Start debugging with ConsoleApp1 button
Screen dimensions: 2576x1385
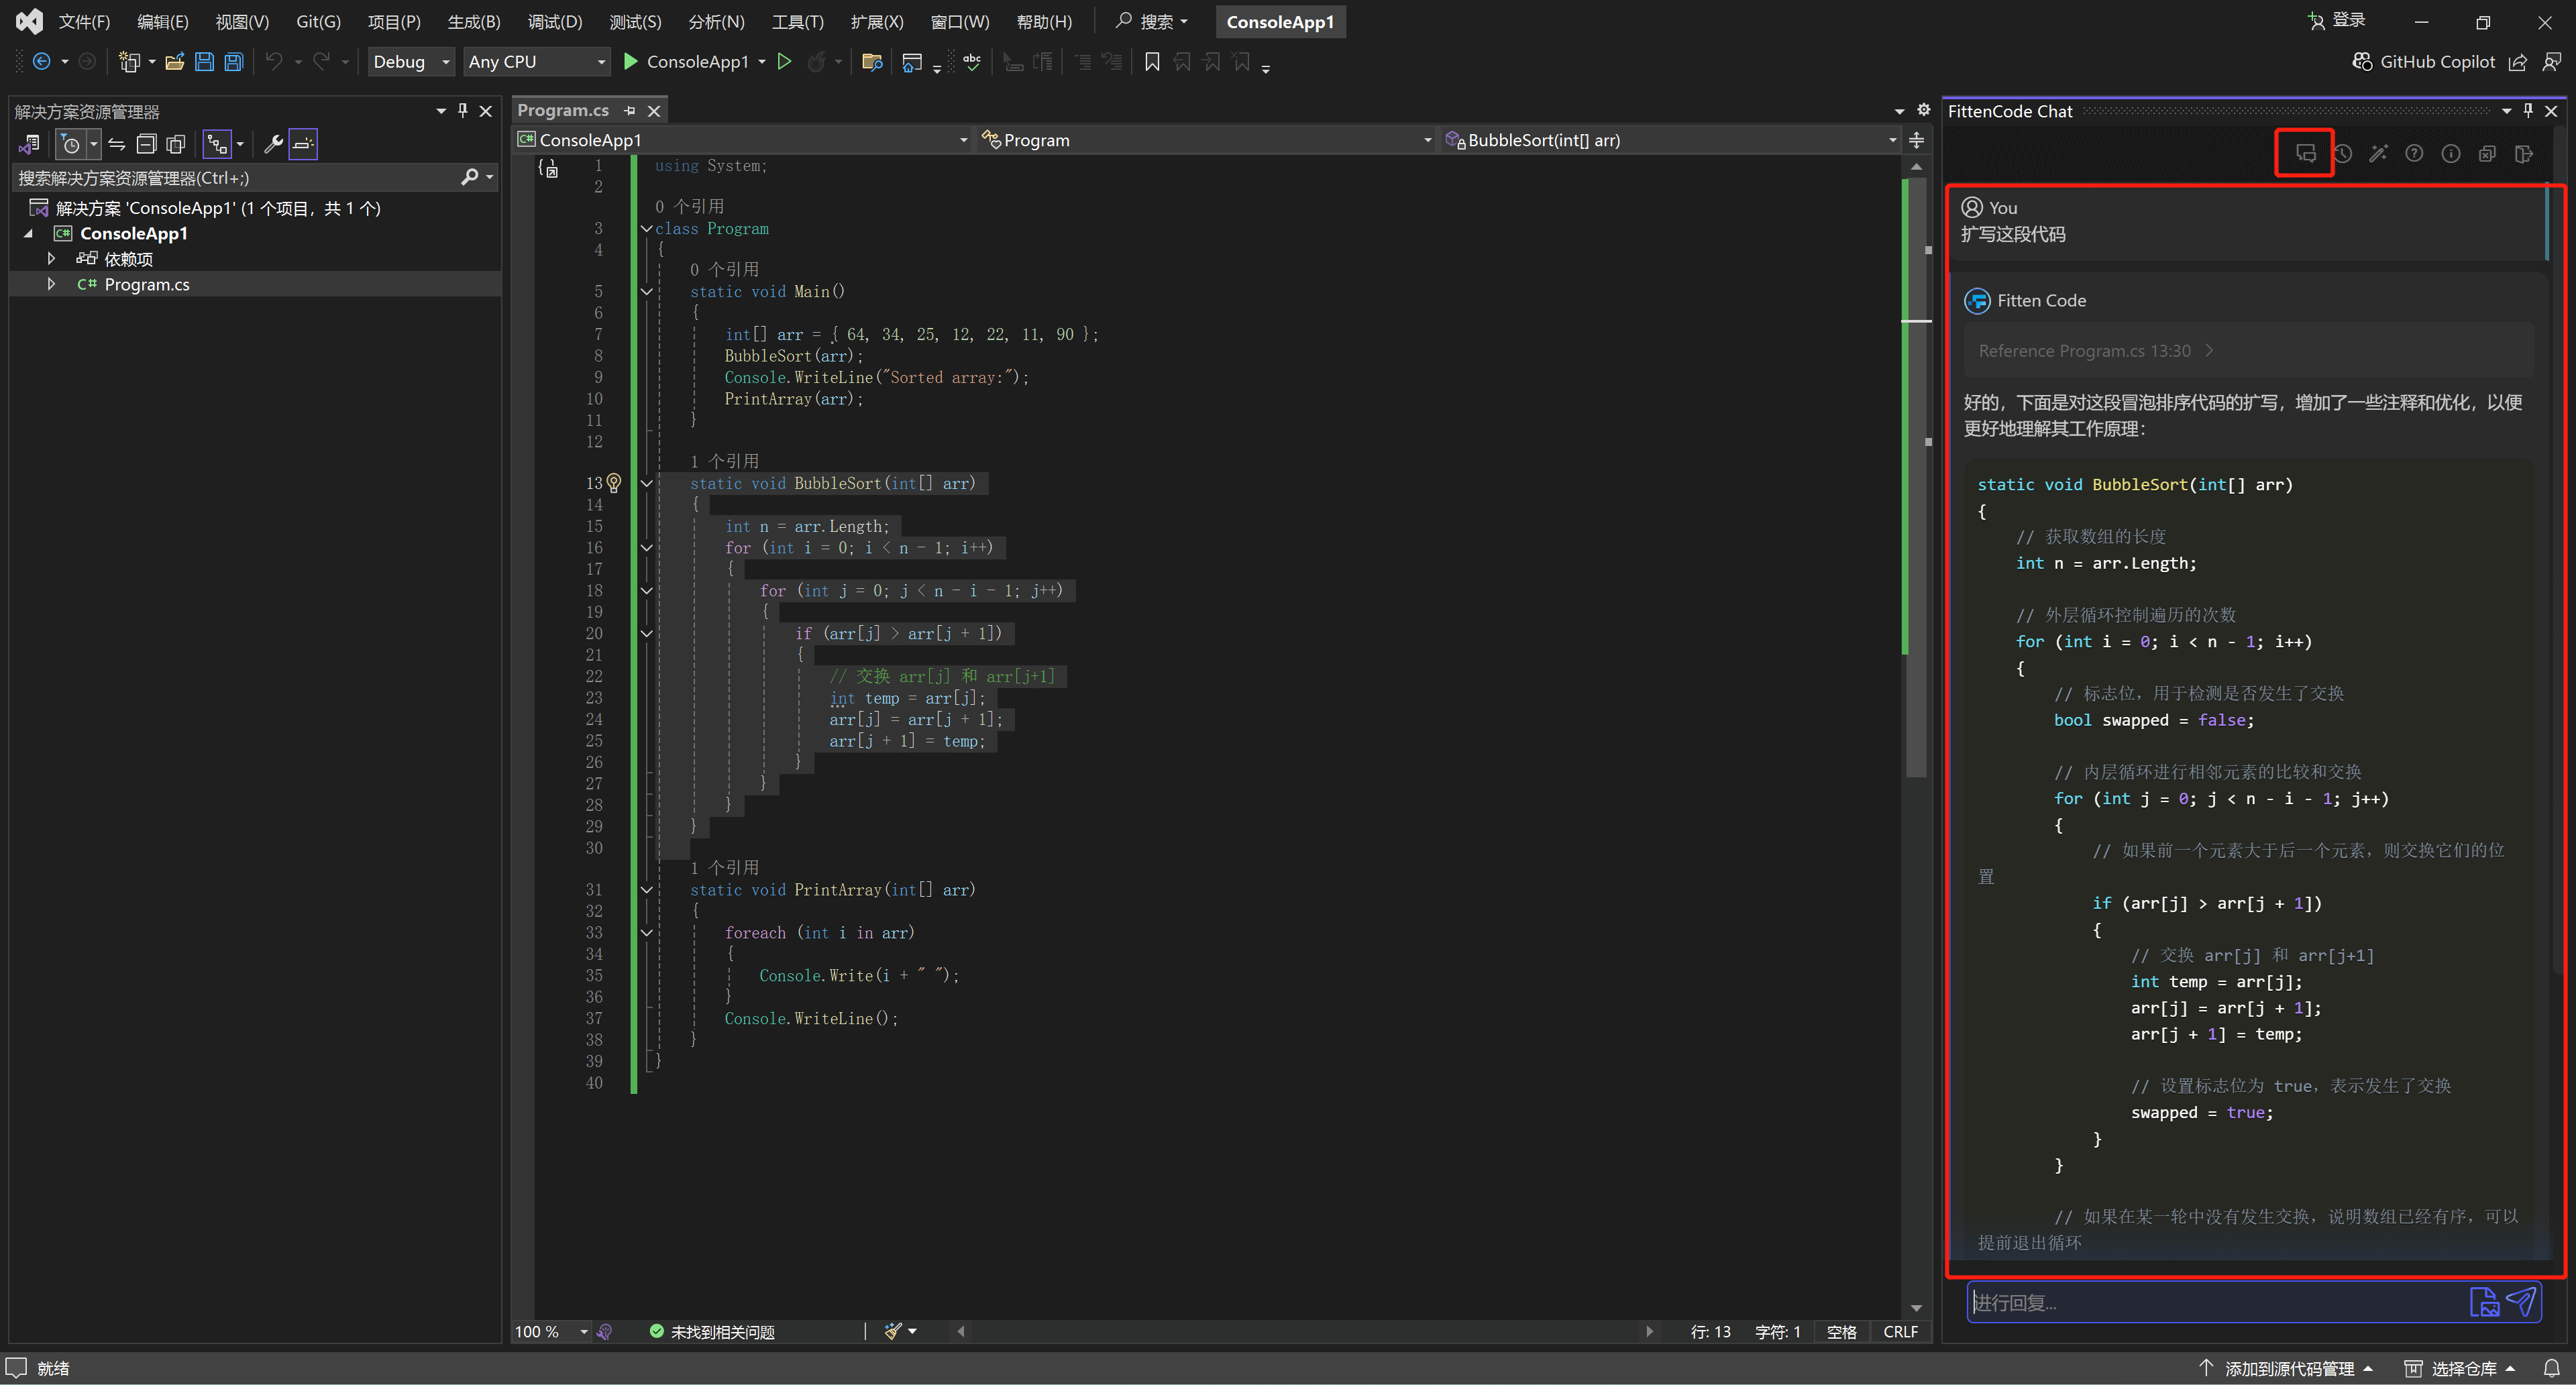[685, 62]
